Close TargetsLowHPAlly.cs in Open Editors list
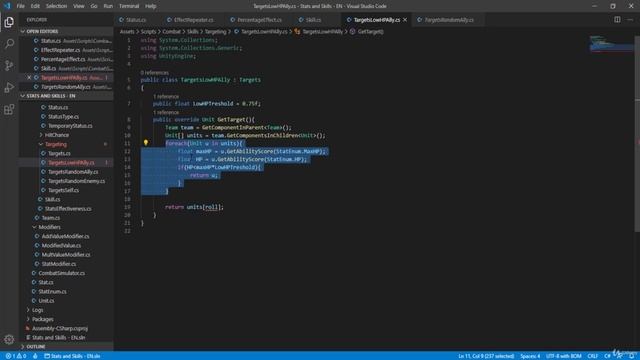 click(x=29, y=78)
